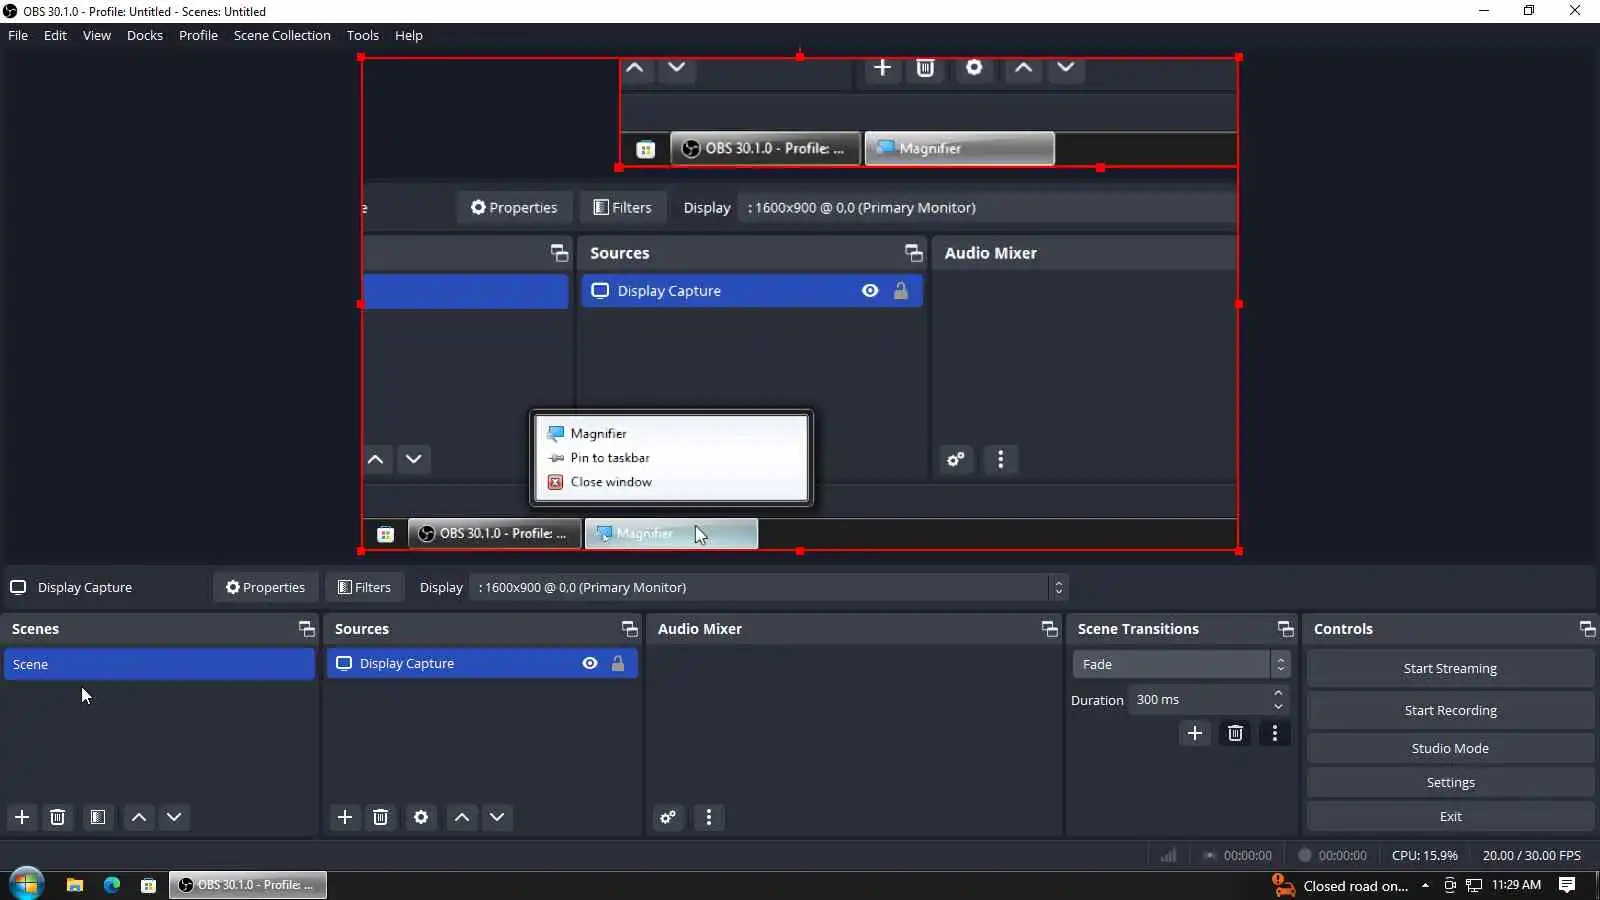Open scene filters icon in the Scenes dock
Image resolution: width=1600 pixels, height=900 pixels.
(97, 817)
